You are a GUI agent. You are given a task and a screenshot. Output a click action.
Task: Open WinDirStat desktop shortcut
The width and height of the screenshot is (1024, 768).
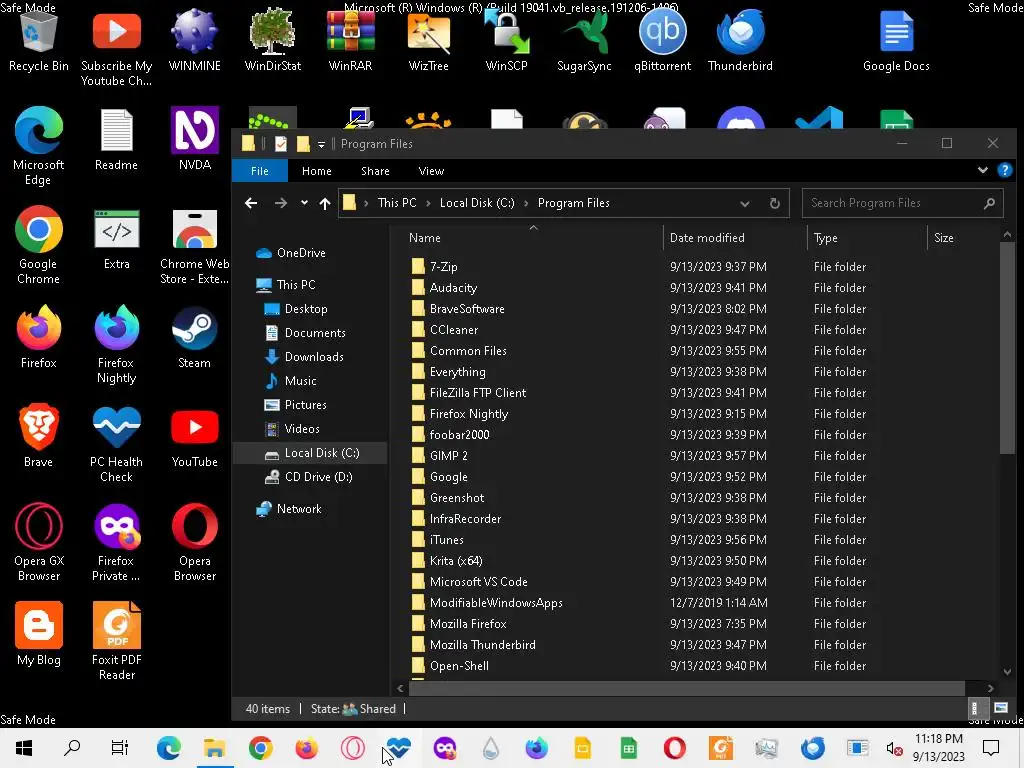tap(272, 40)
